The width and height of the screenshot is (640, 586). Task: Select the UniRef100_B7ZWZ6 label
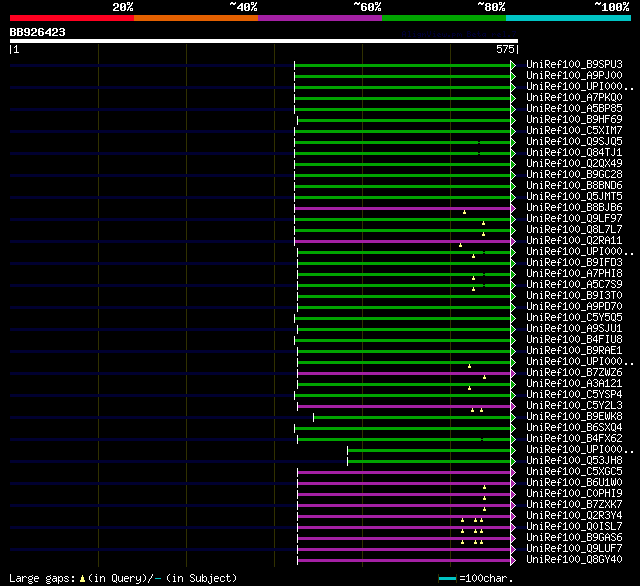574,373
